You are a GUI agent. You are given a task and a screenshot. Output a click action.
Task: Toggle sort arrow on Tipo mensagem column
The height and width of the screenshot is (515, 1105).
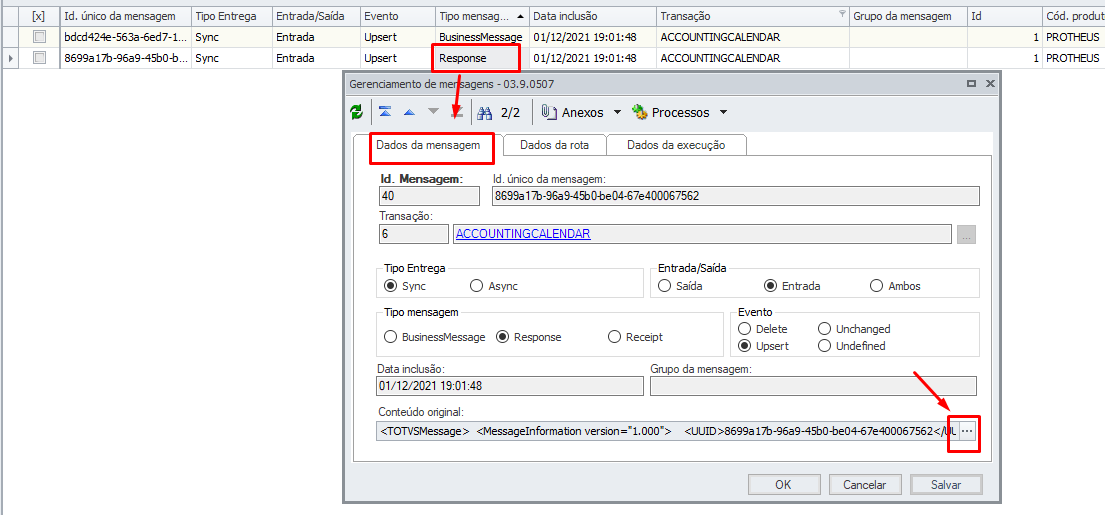click(520, 16)
